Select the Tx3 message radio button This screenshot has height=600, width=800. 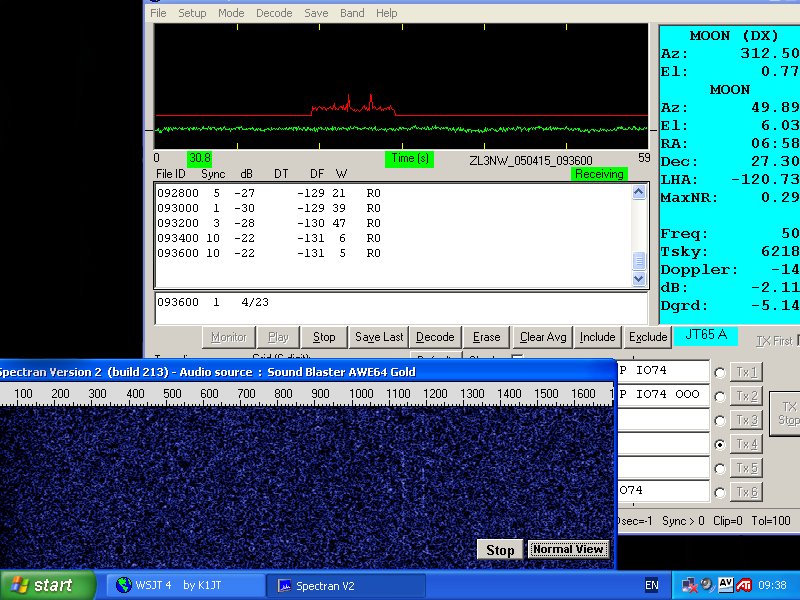pyautogui.click(x=719, y=420)
